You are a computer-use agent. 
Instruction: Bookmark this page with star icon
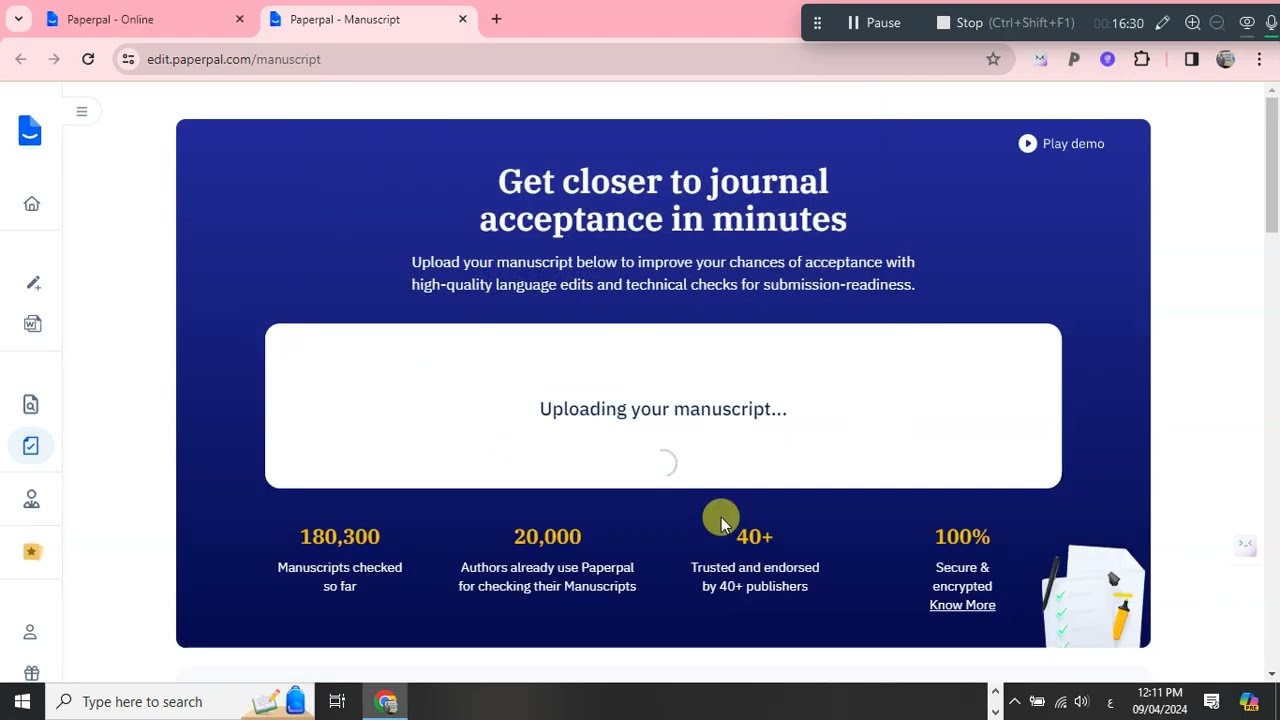pos(993,59)
